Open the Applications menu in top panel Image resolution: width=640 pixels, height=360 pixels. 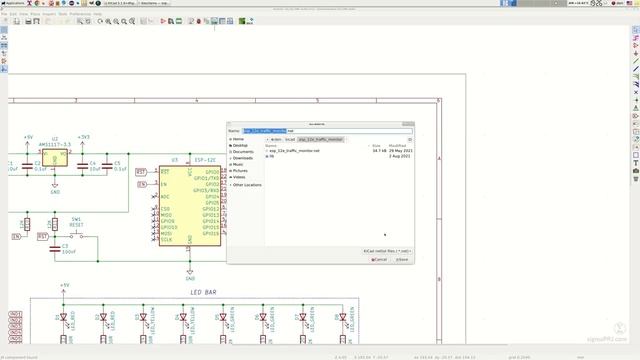pyautogui.click(x=13, y=3)
